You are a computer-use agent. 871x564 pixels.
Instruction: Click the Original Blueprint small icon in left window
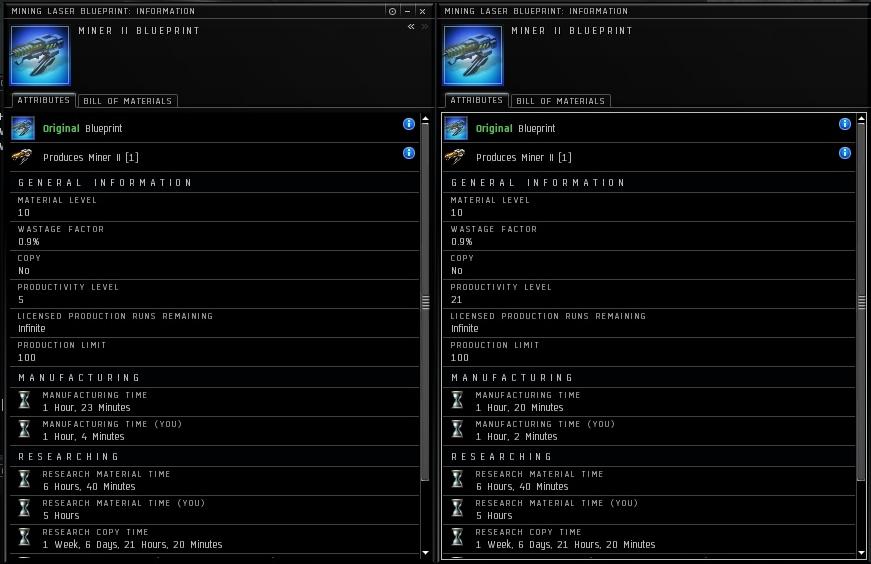click(x=23, y=128)
